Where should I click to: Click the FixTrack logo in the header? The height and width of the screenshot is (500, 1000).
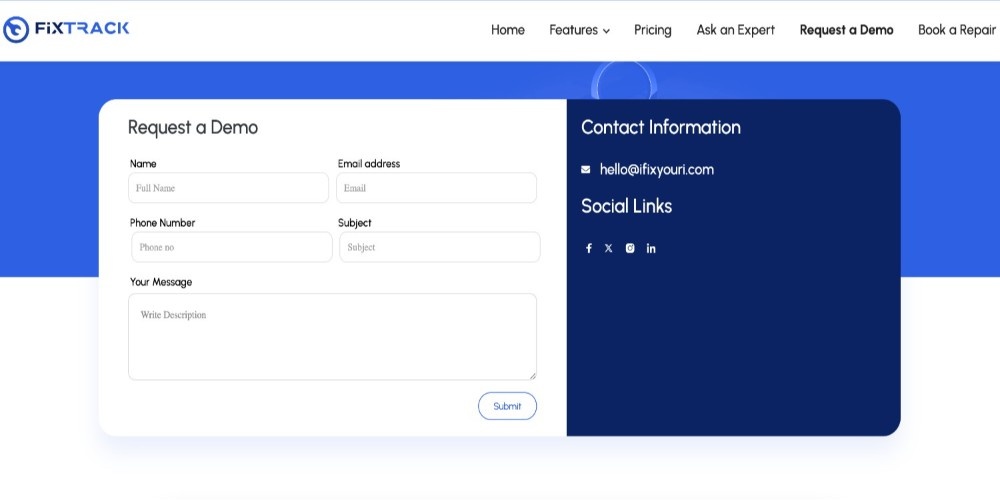coord(66,29)
